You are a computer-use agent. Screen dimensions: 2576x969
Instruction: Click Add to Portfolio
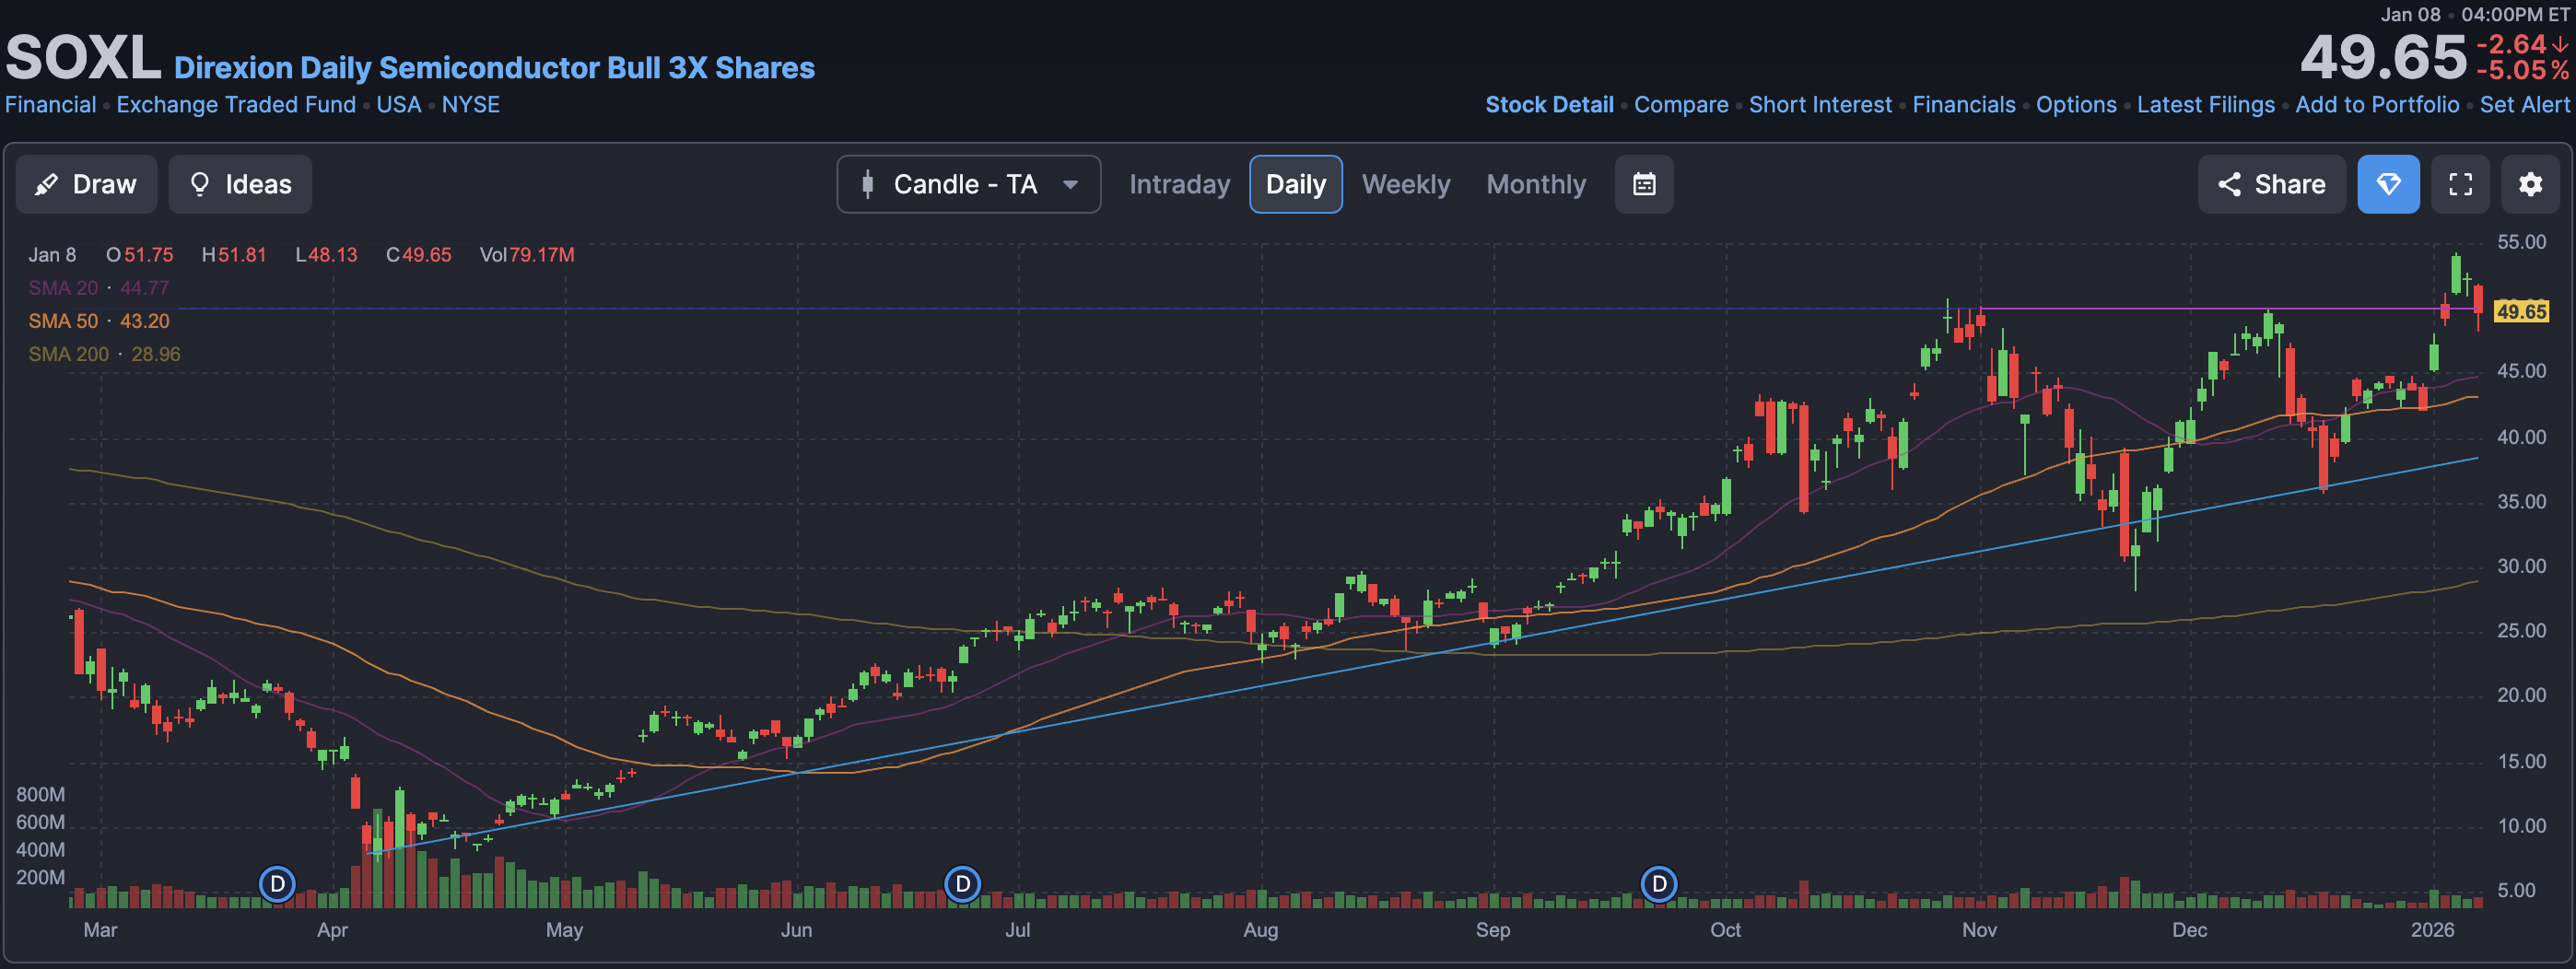2377,105
